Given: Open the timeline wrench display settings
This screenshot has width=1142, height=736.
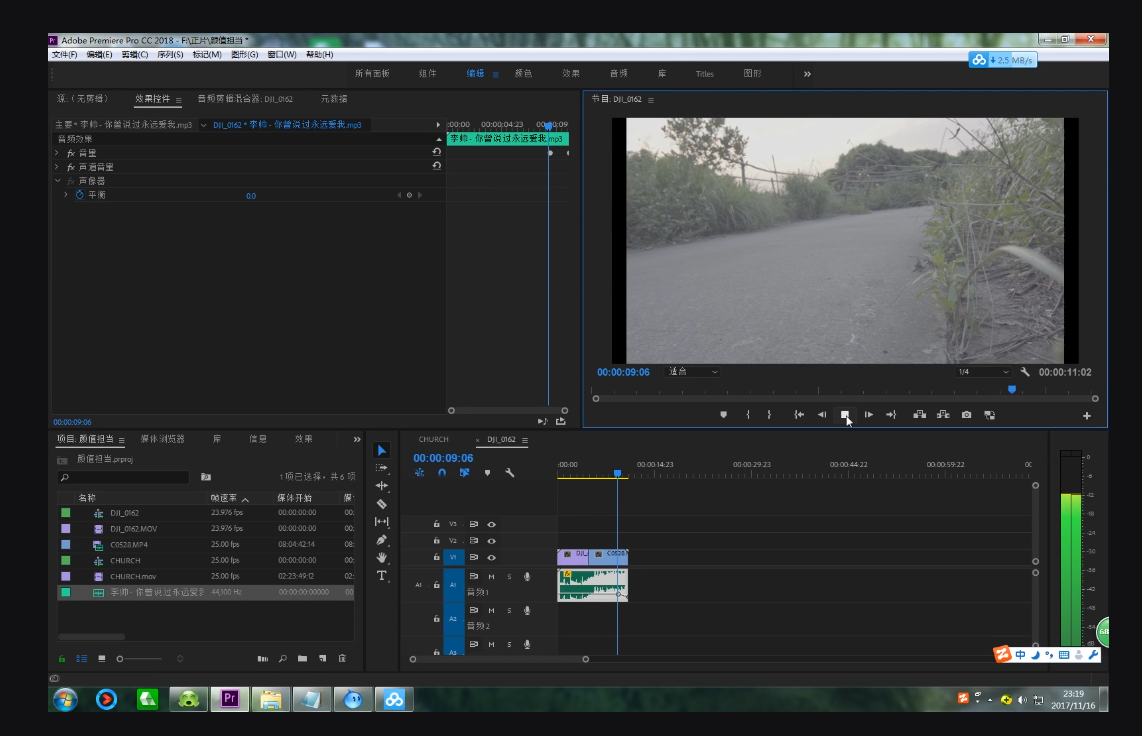Looking at the screenshot, I should [x=509, y=473].
